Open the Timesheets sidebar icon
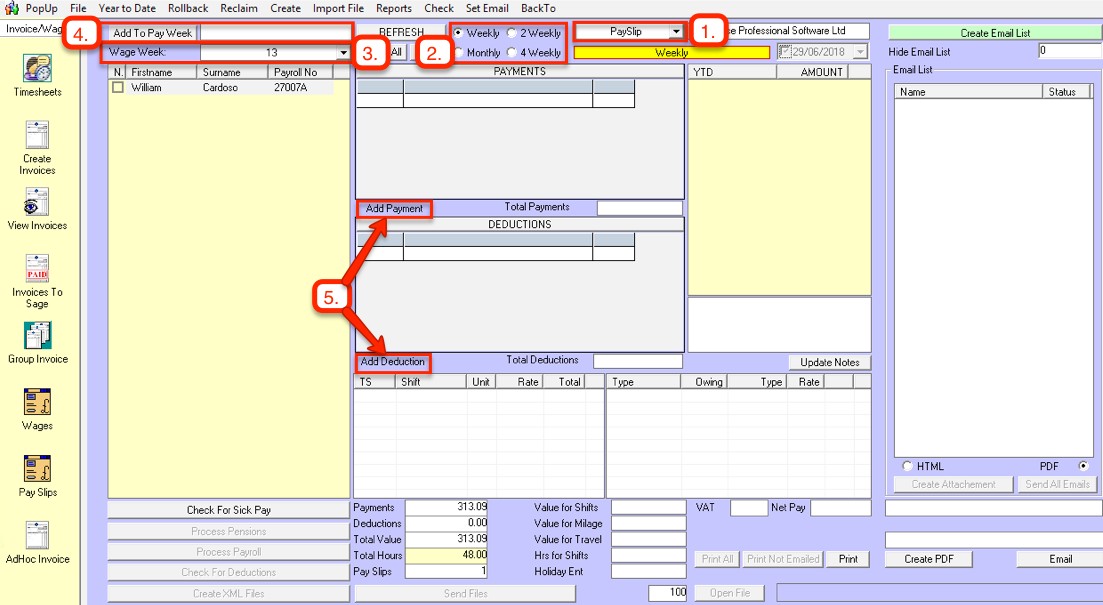 [37, 71]
